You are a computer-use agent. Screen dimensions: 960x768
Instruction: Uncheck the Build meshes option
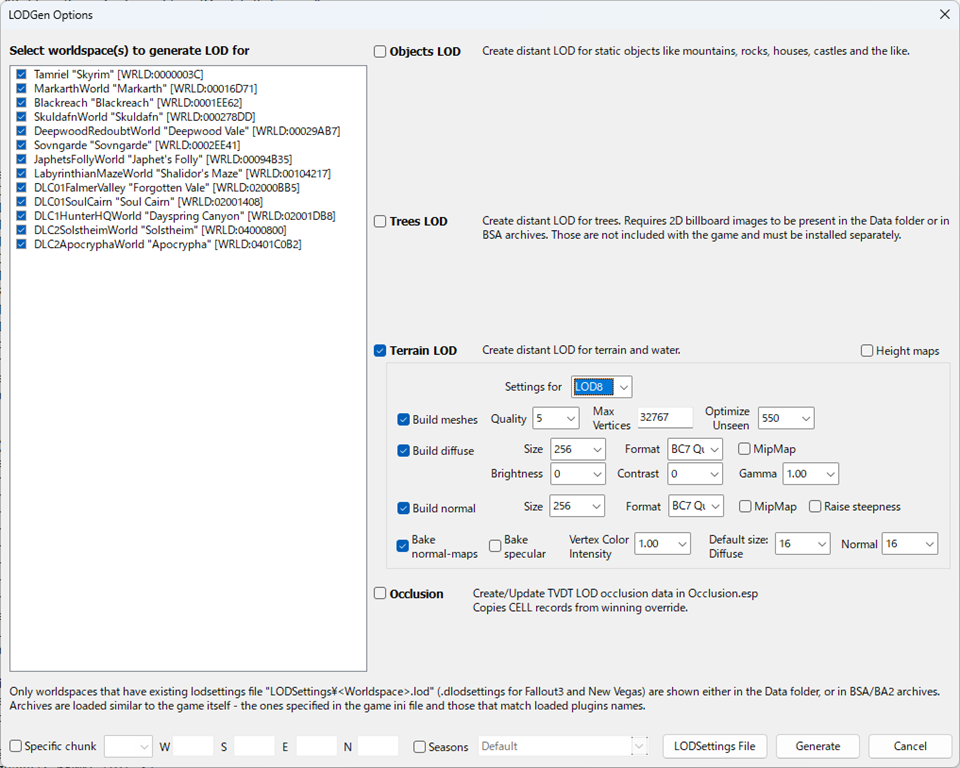click(403, 420)
